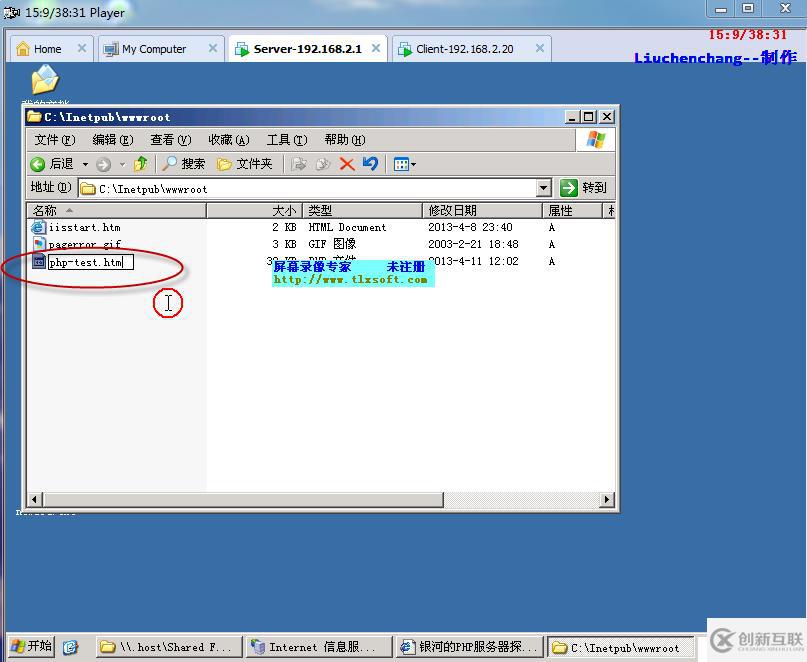
Task: Open the 开始 Start button
Action: point(32,646)
